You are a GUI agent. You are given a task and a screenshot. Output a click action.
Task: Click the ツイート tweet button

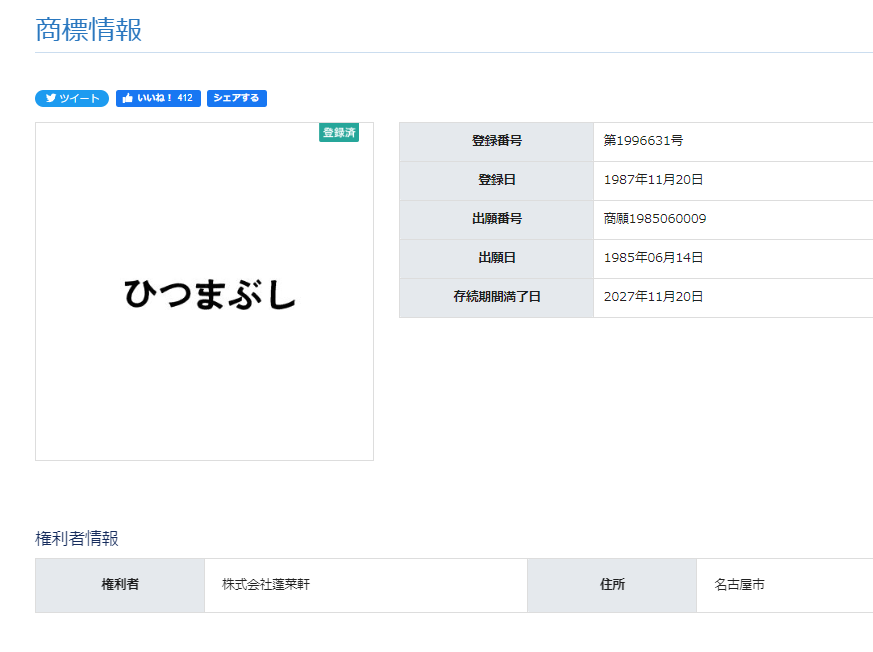(x=72, y=98)
